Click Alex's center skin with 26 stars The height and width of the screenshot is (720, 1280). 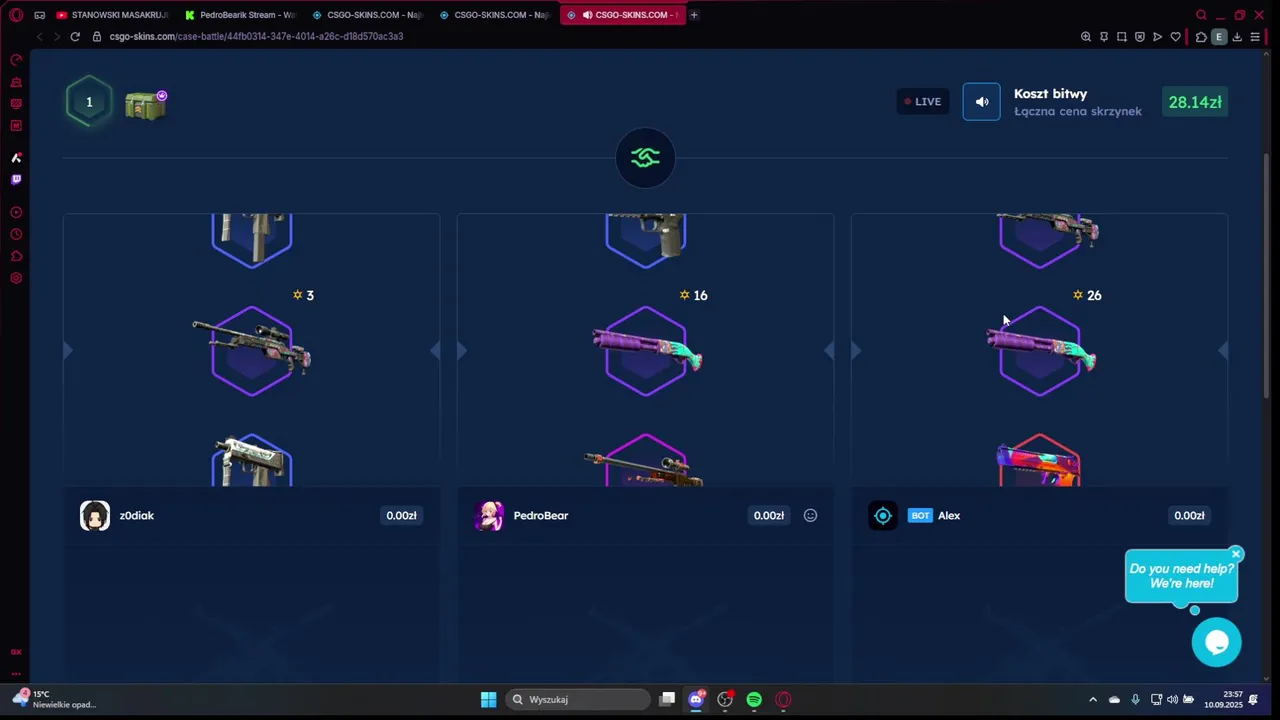click(1040, 351)
